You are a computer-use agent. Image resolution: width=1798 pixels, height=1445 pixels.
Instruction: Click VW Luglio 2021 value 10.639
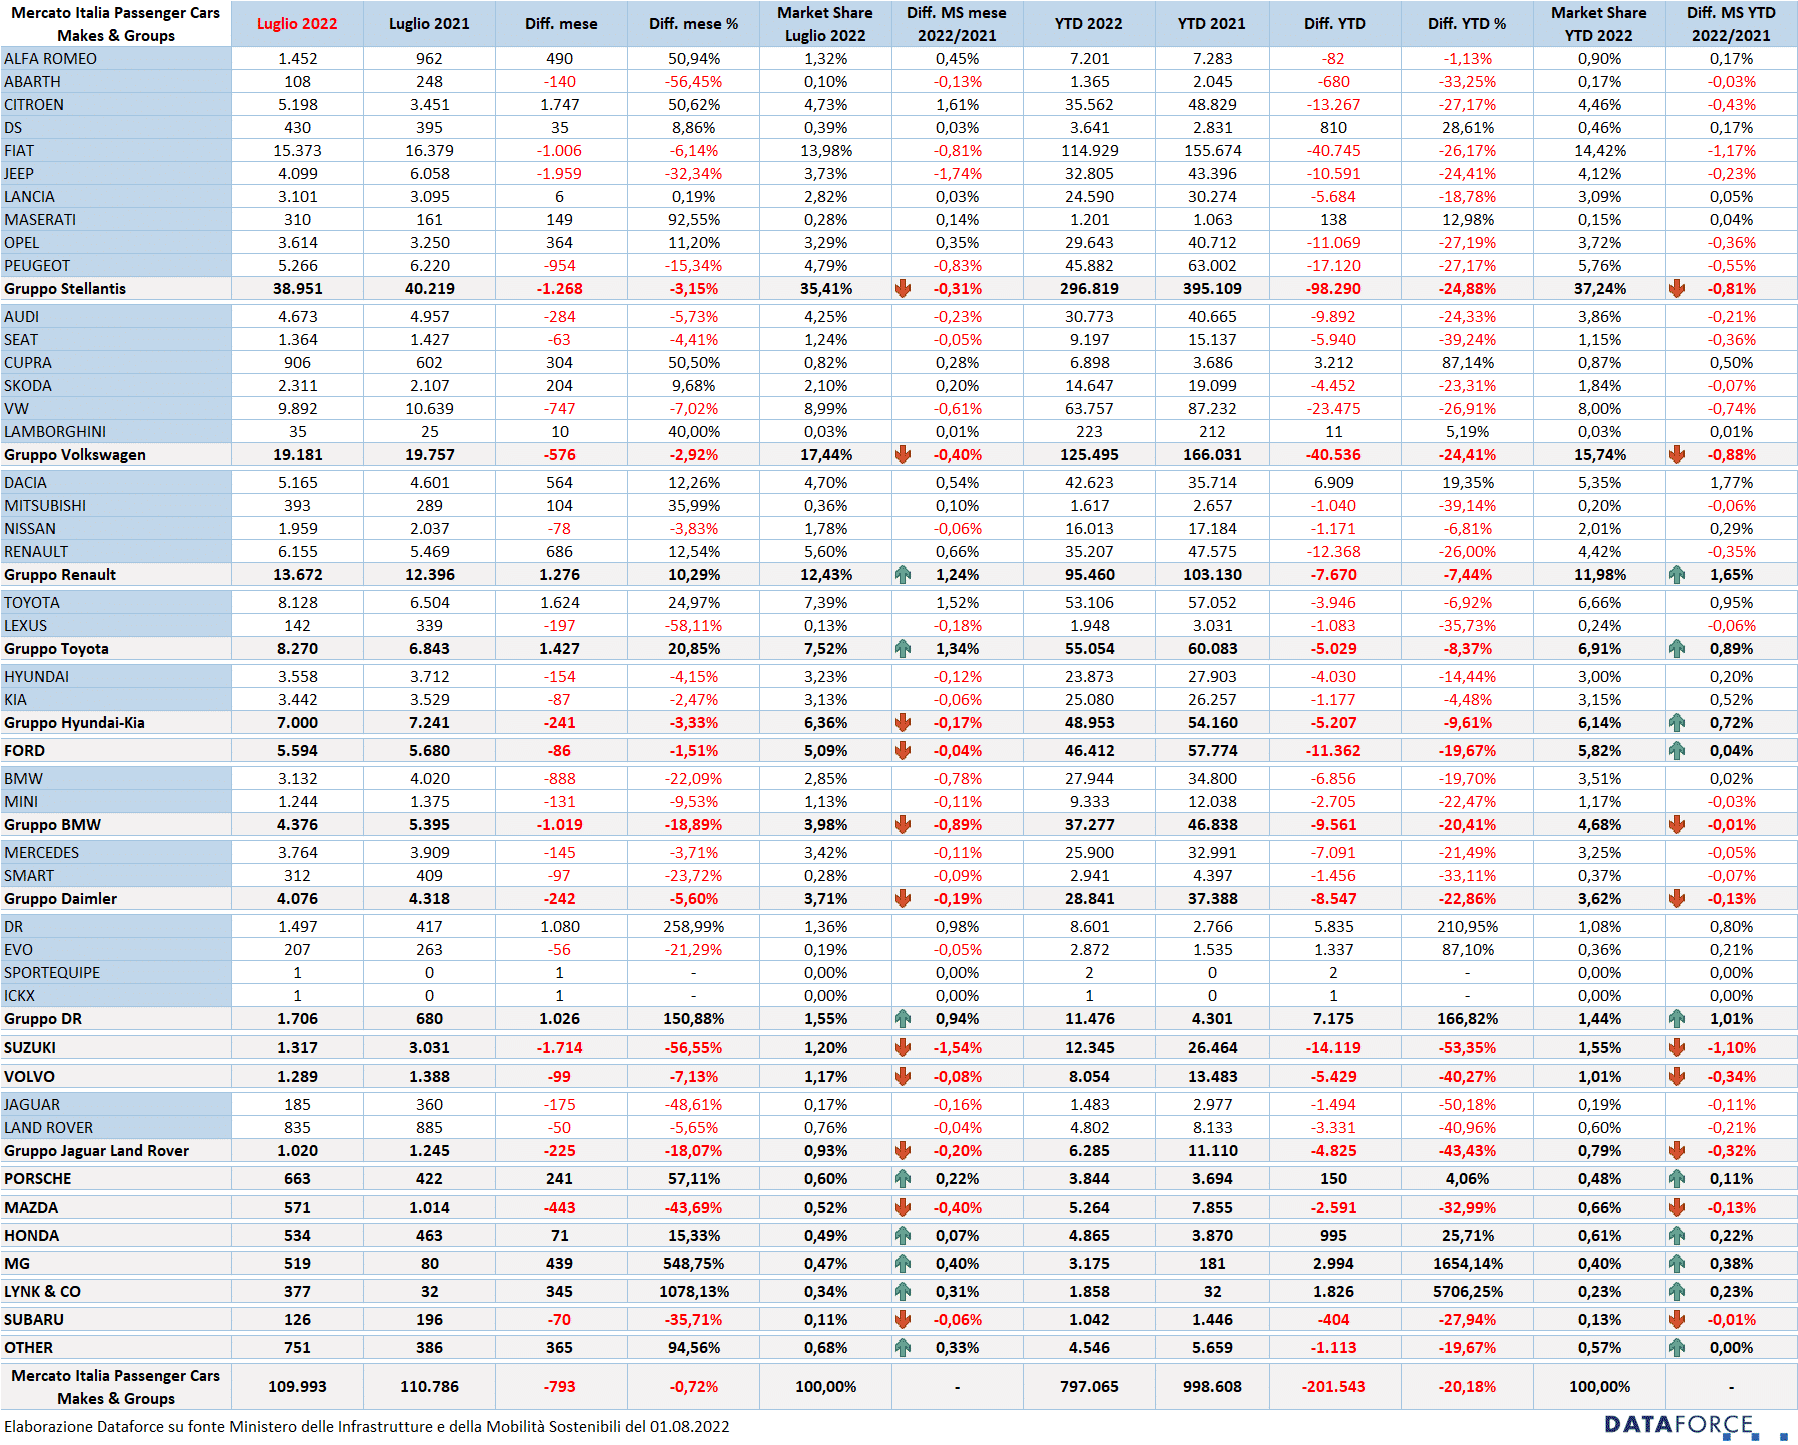pos(429,409)
